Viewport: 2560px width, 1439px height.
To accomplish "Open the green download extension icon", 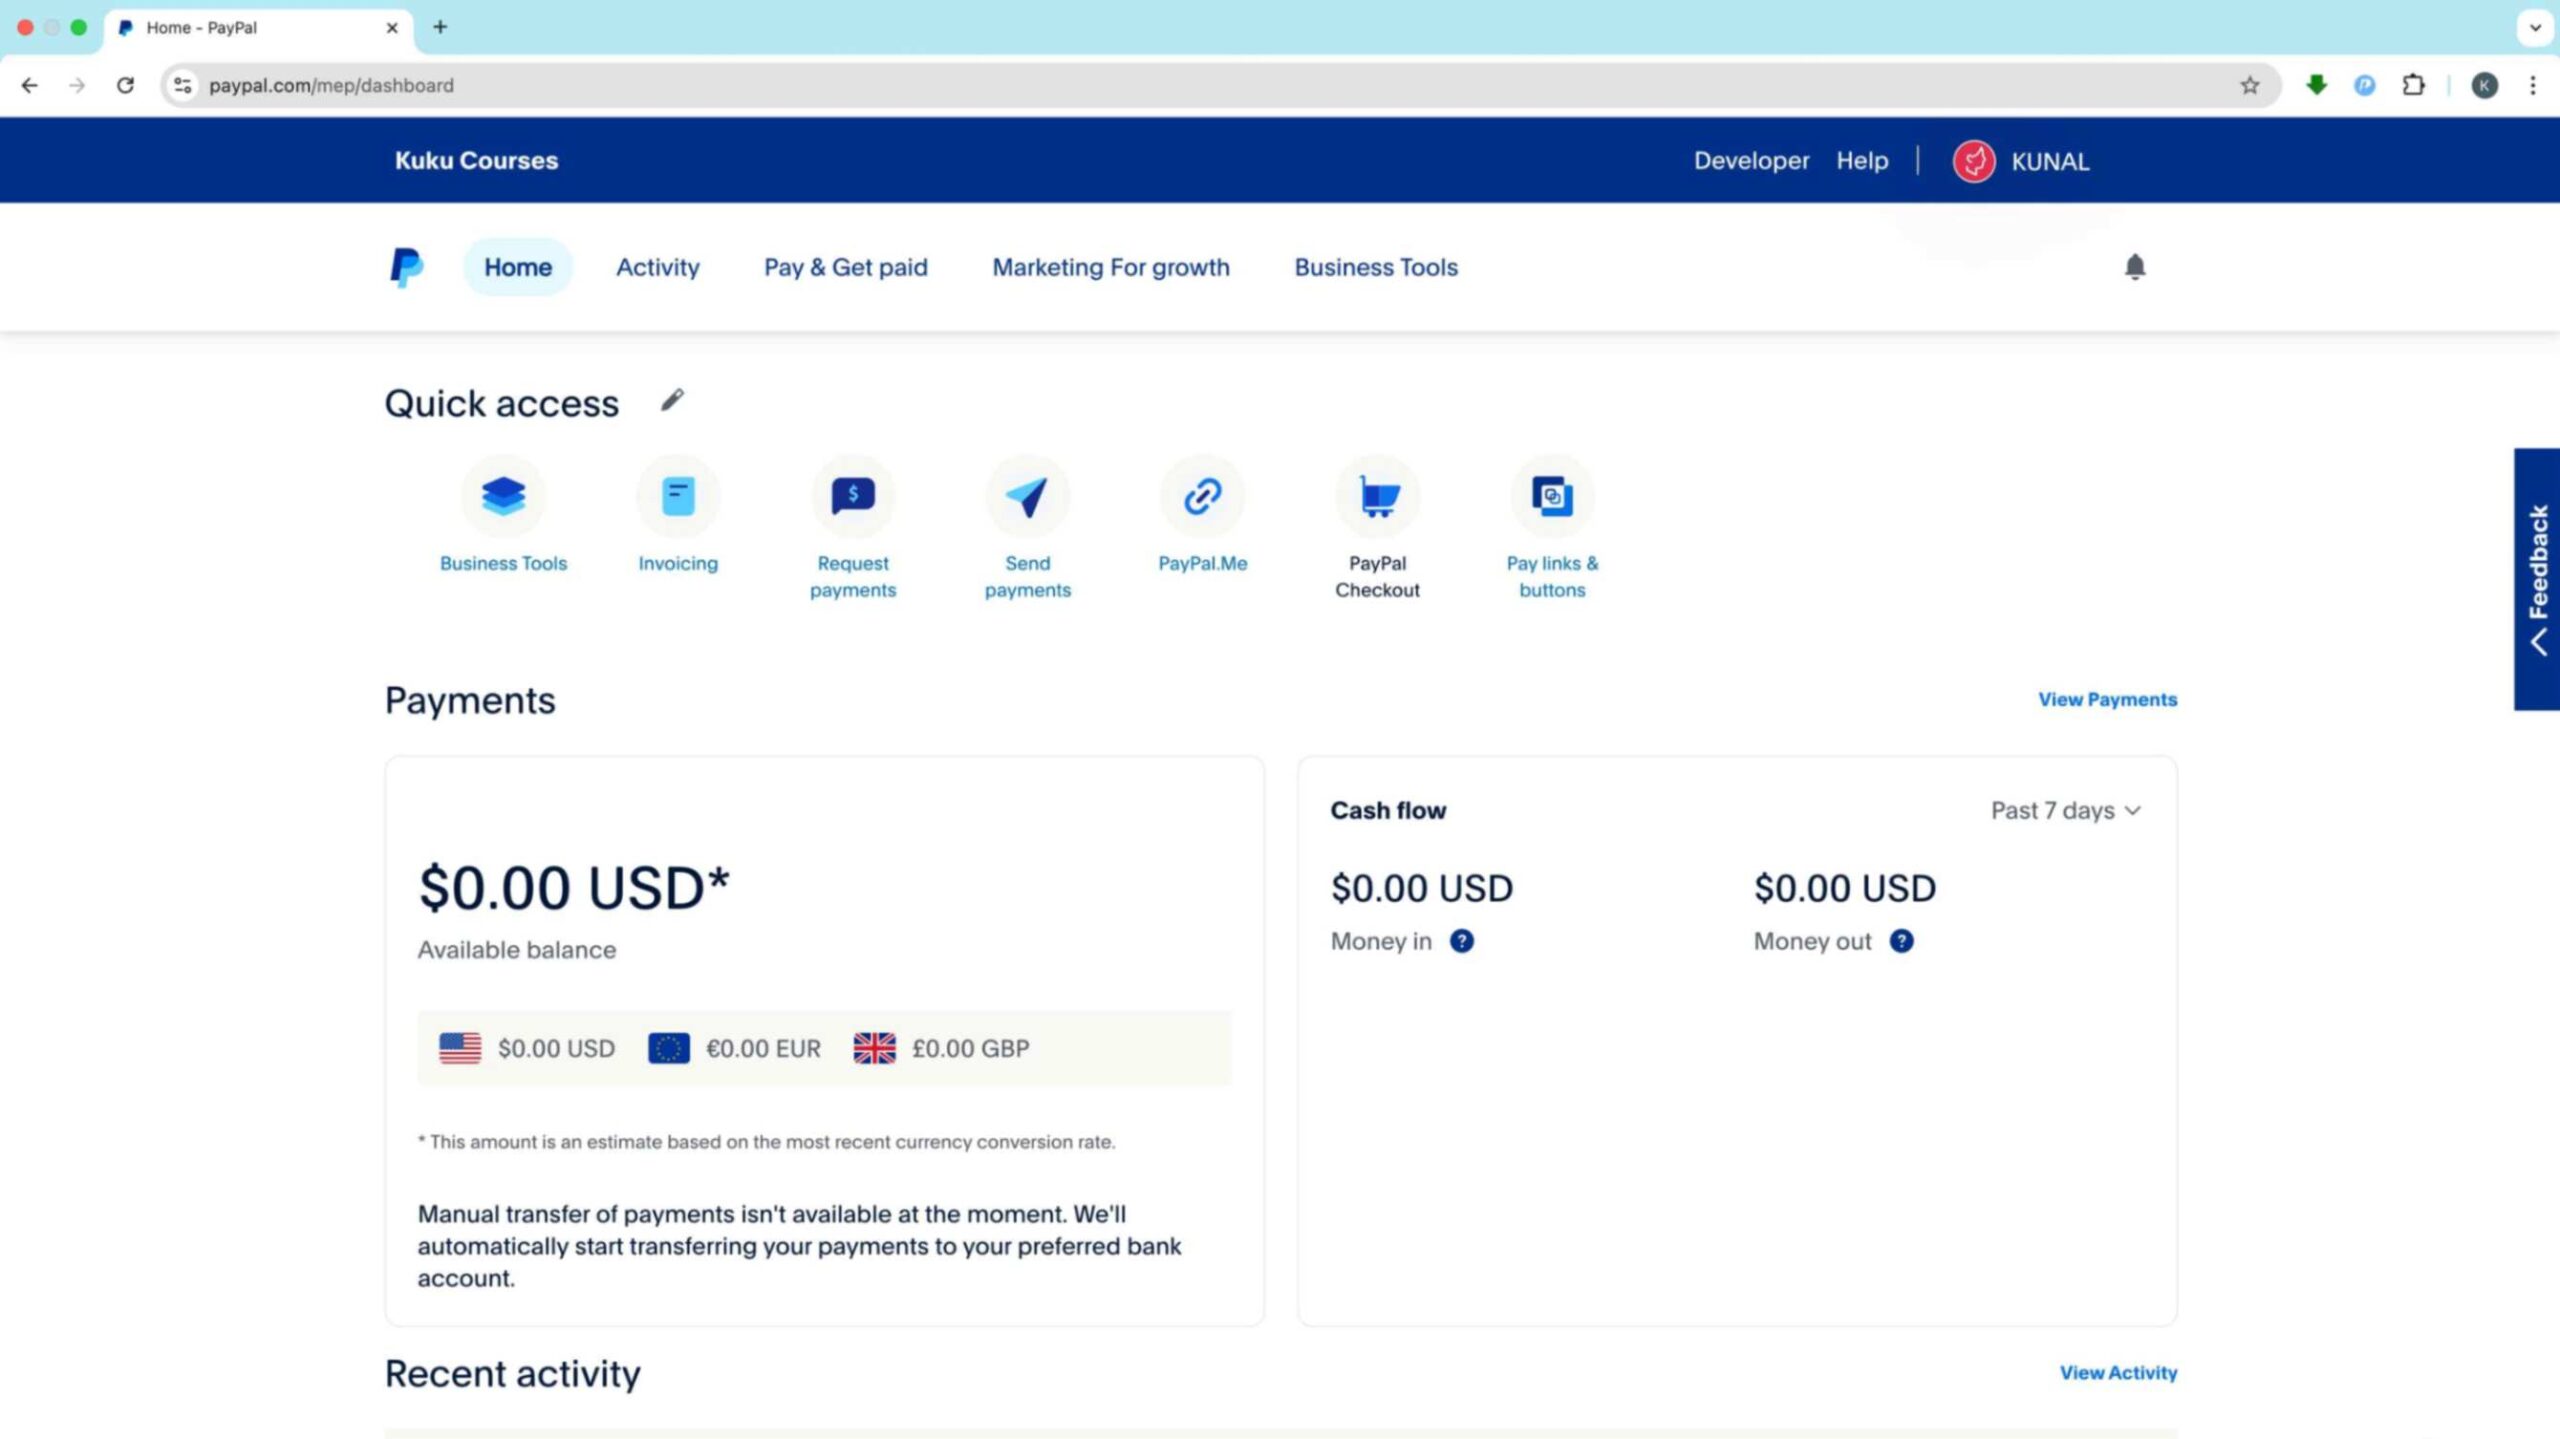I will pyautogui.click(x=2316, y=85).
